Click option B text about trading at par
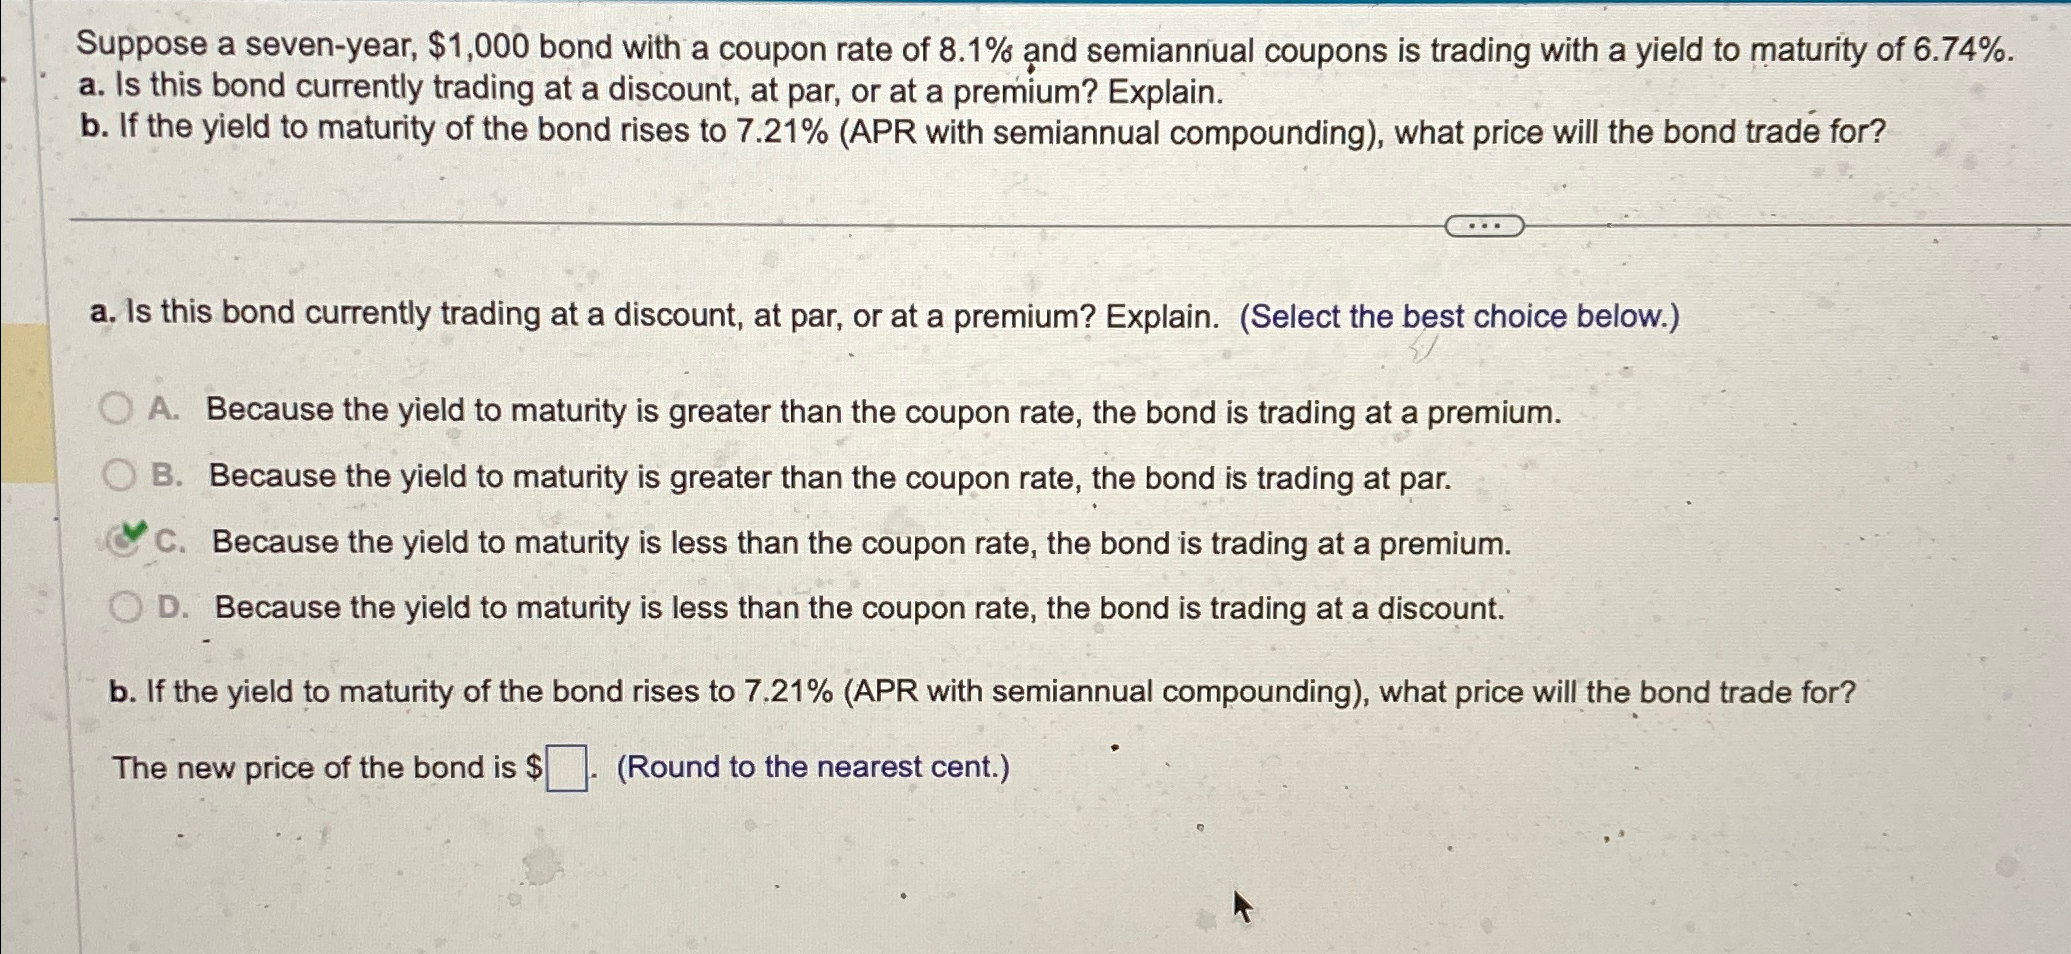The height and width of the screenshot is (954, 2071). pos(830,477)
